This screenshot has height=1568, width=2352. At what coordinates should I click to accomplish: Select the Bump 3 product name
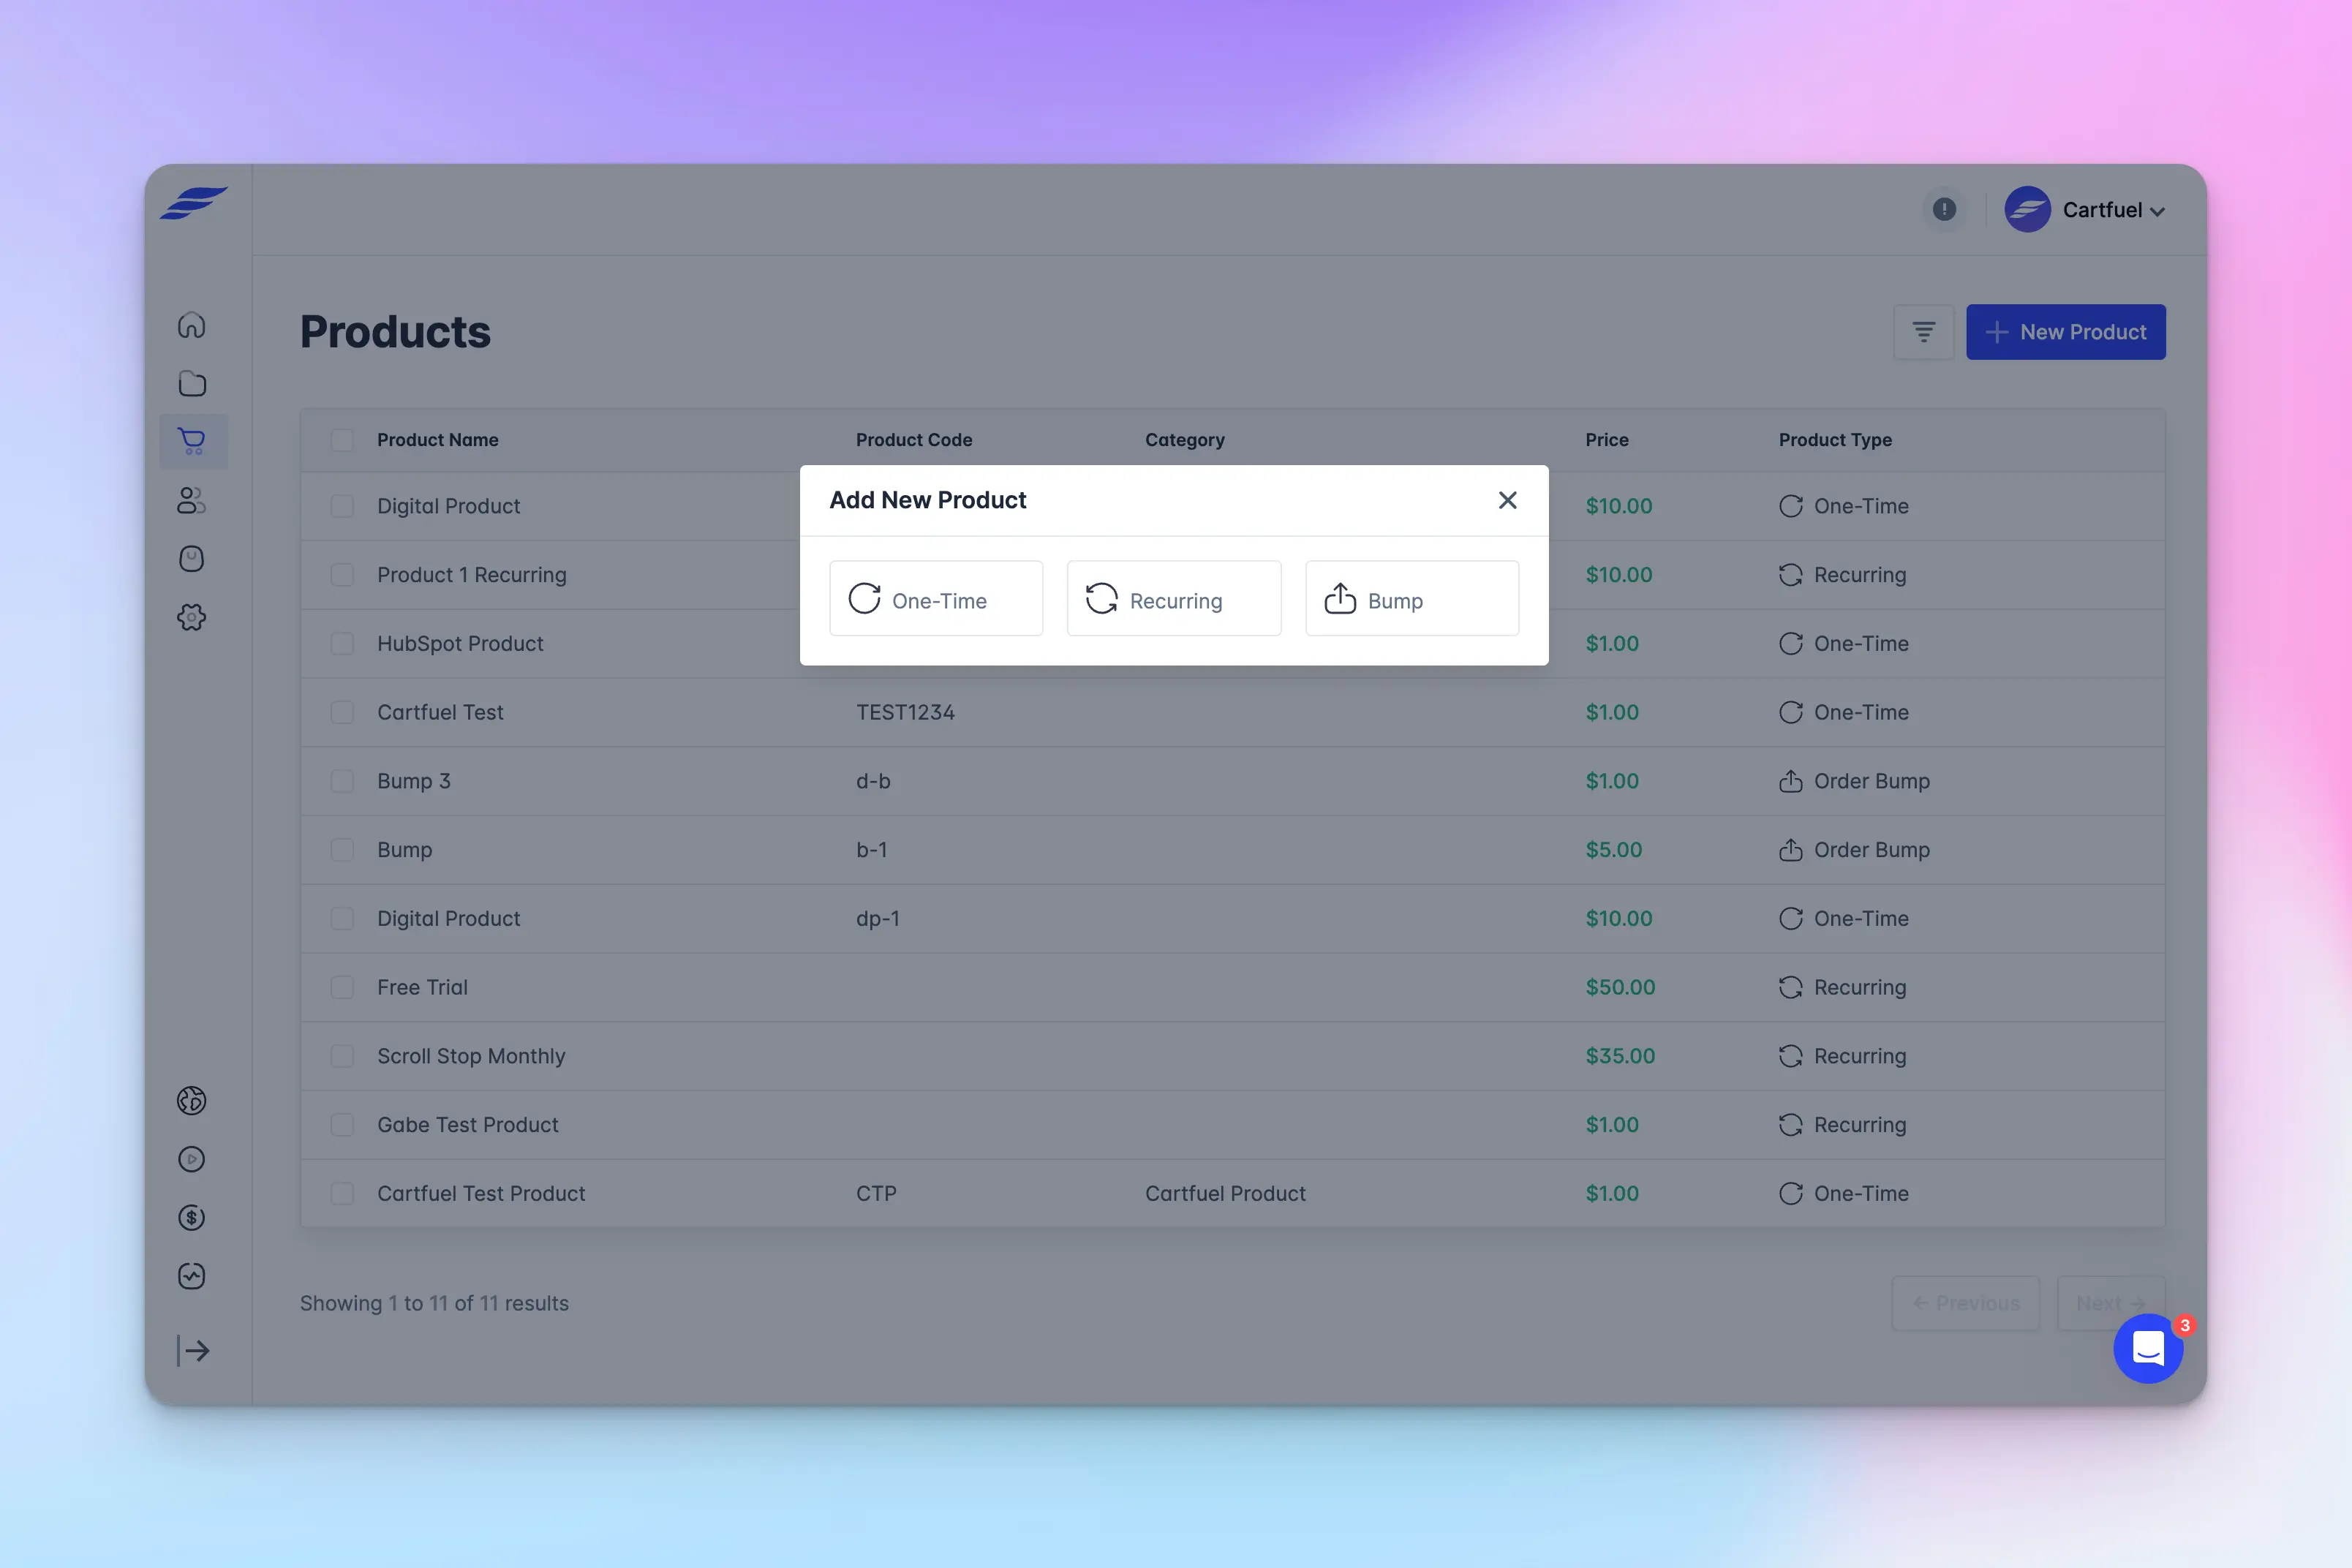pyautogui.click(x=414, y=781)
